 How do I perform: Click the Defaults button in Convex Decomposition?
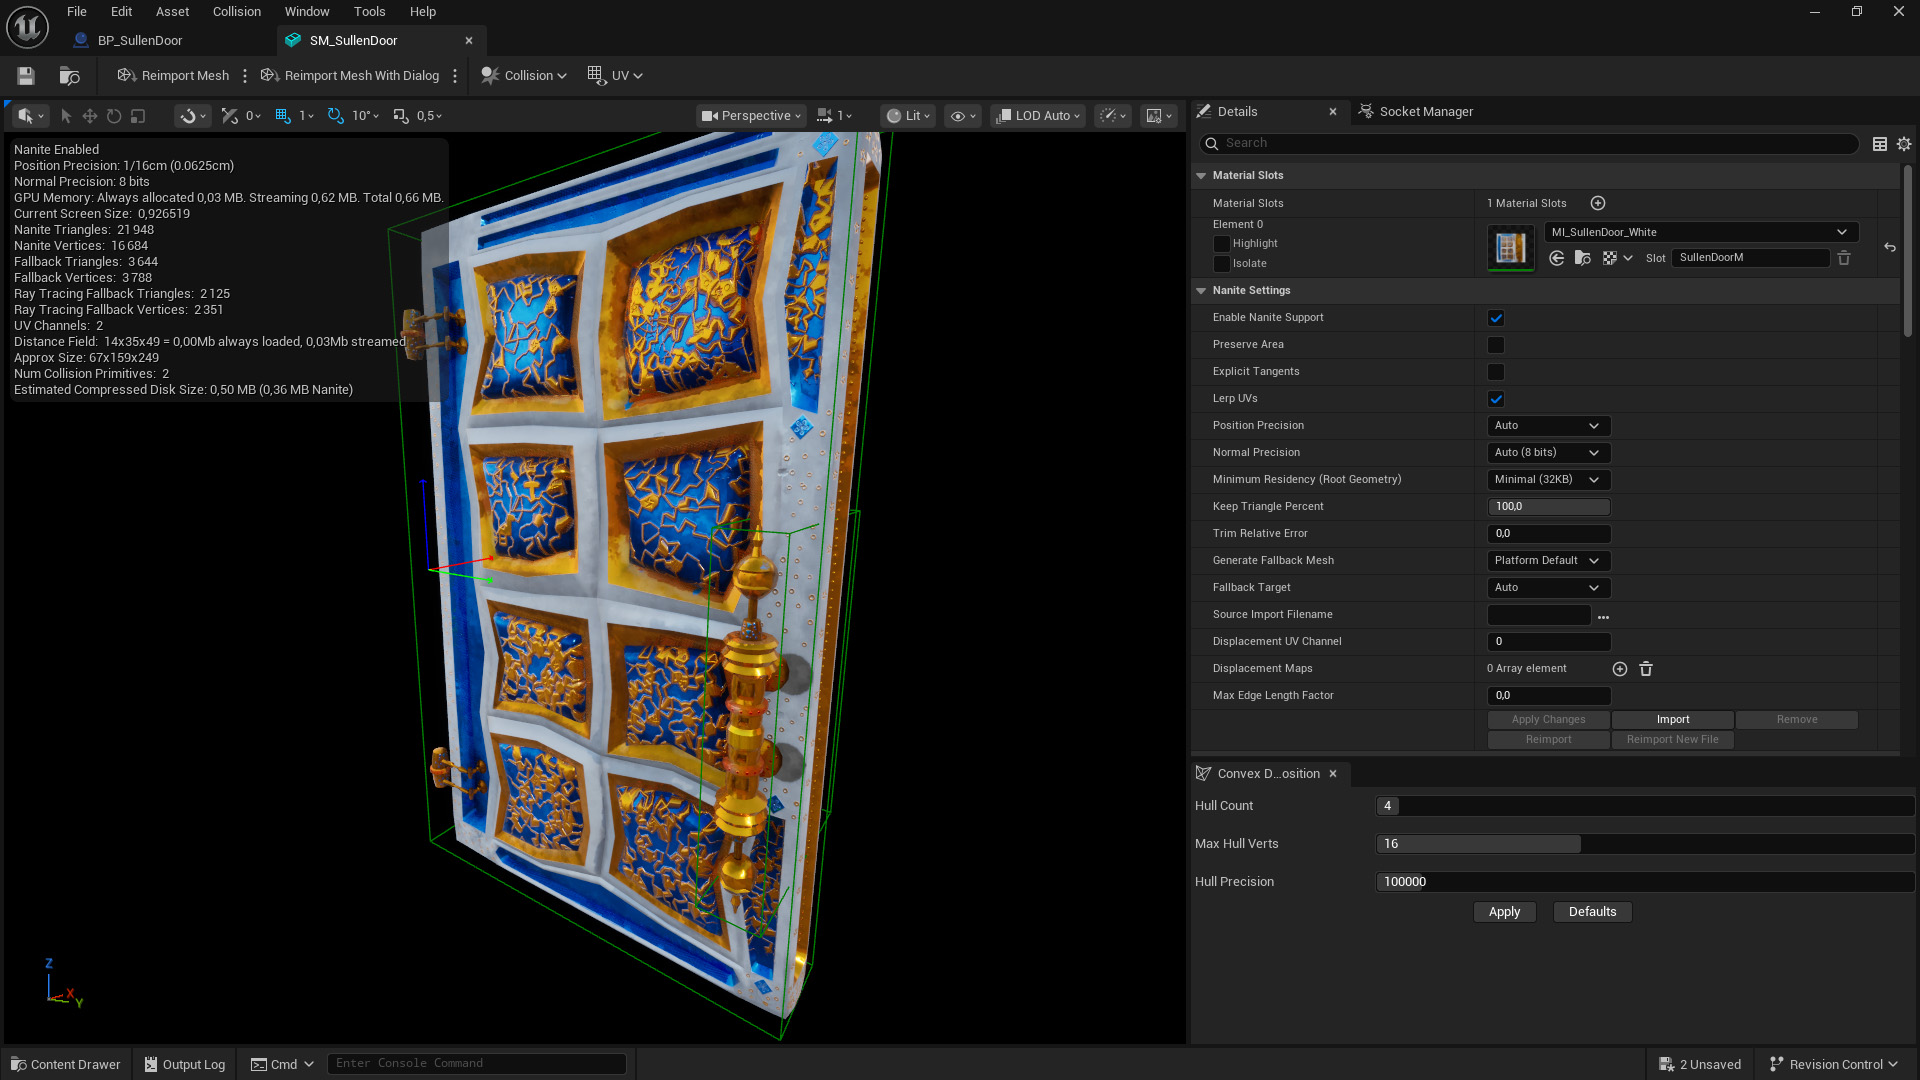point(1592,911)
